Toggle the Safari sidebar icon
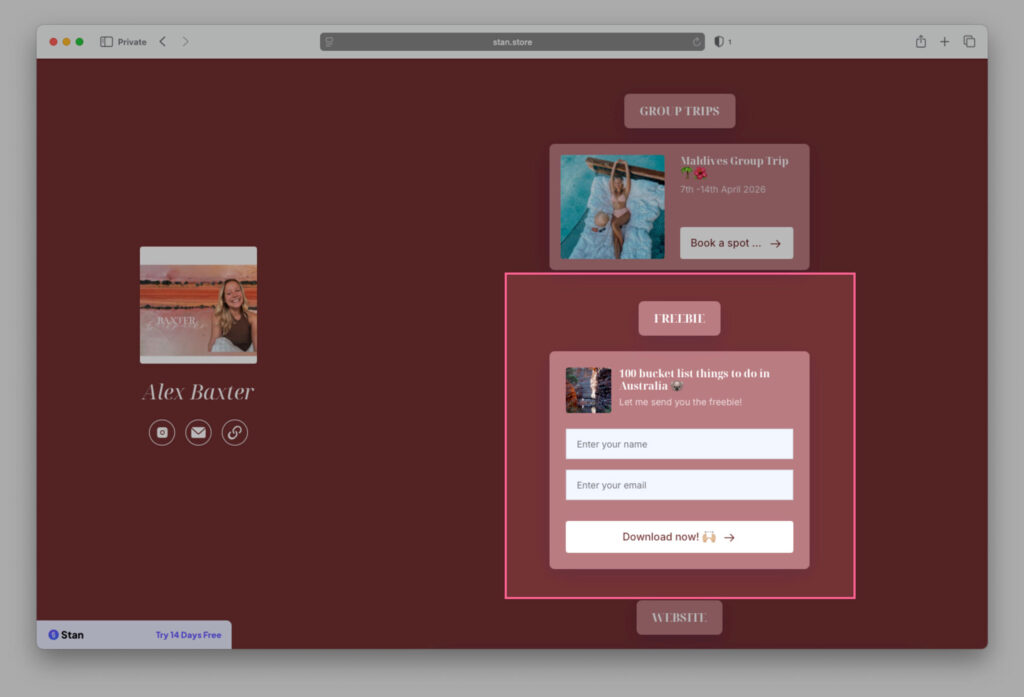Screen dimensions: 1024x697 106,42
